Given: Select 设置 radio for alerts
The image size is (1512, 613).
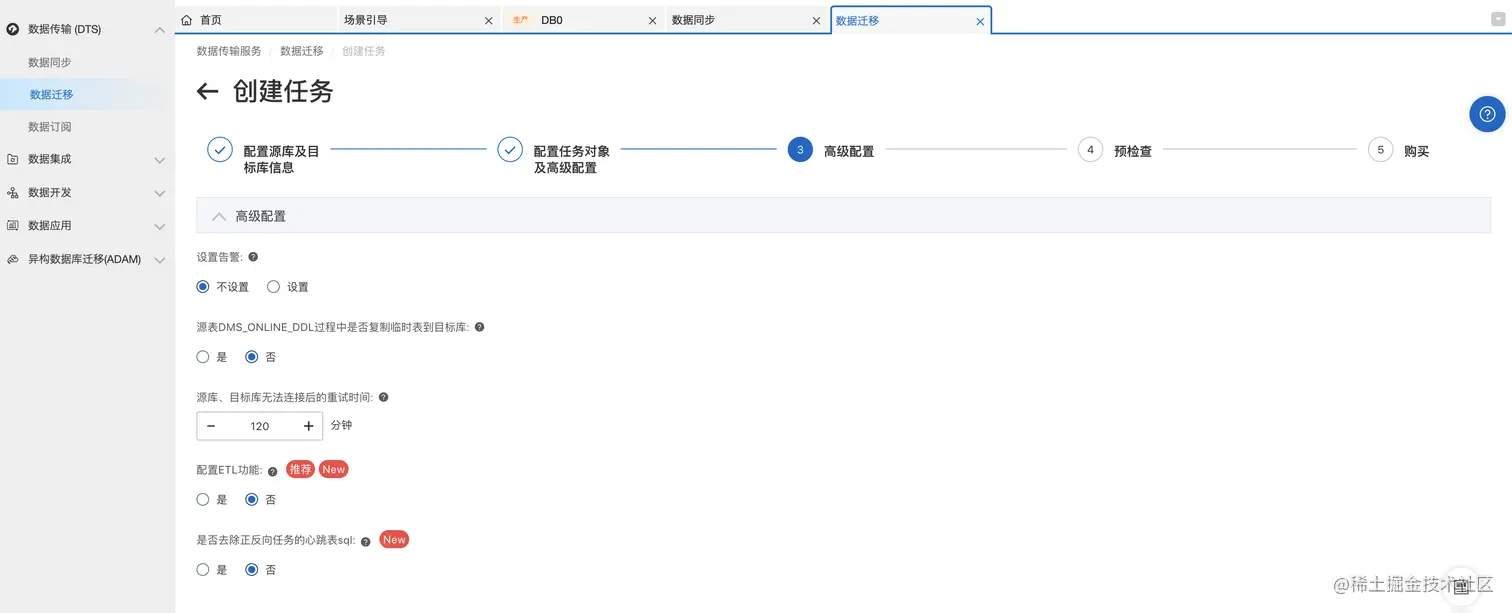Looking at the screenshot, I should 273,287.
